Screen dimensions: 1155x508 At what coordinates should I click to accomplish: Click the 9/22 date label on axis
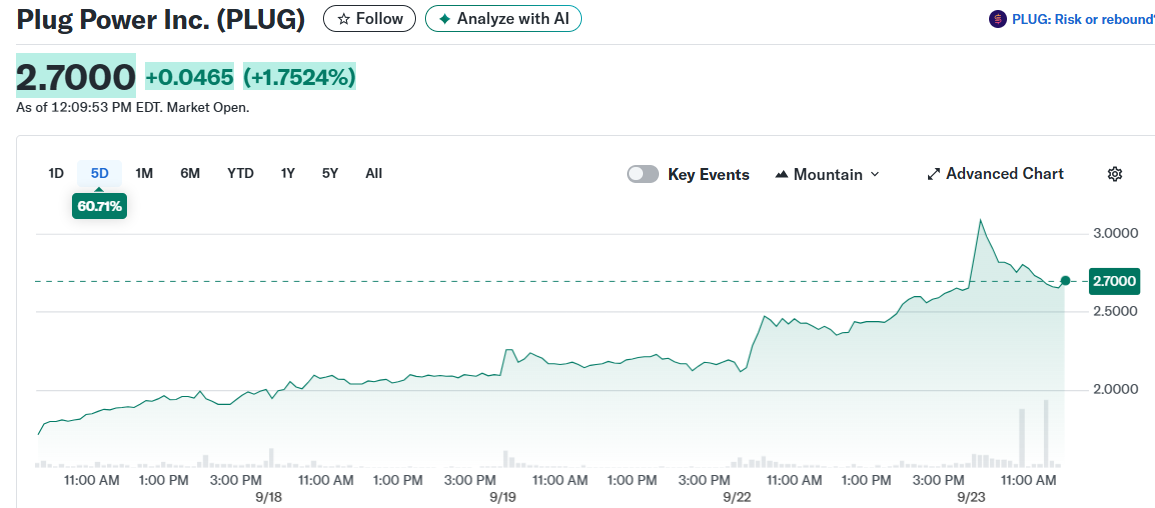click(737, 497)
